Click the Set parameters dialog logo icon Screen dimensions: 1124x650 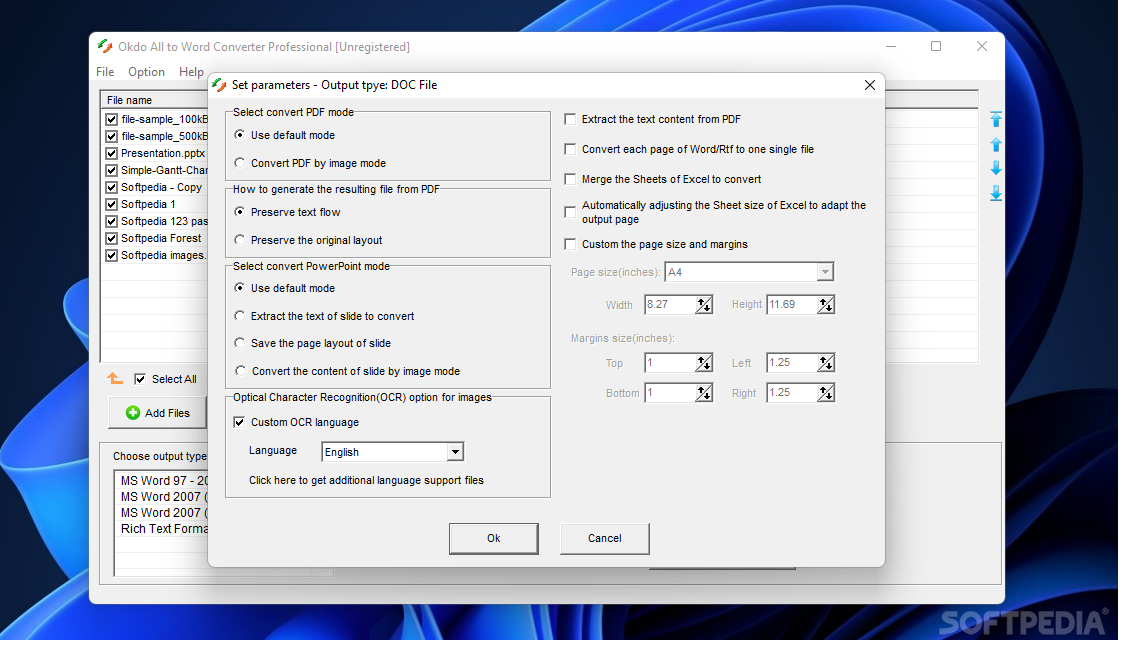pos(220,85)
